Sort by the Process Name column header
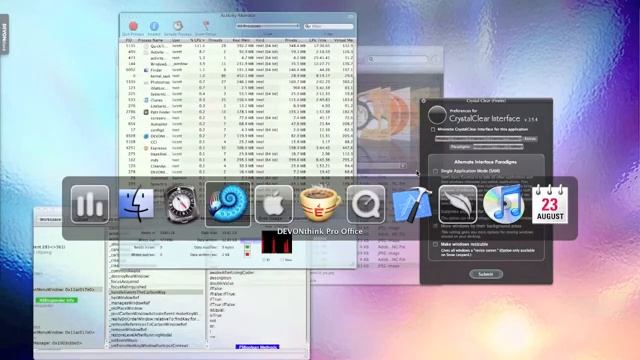 [x=150, y=40]
